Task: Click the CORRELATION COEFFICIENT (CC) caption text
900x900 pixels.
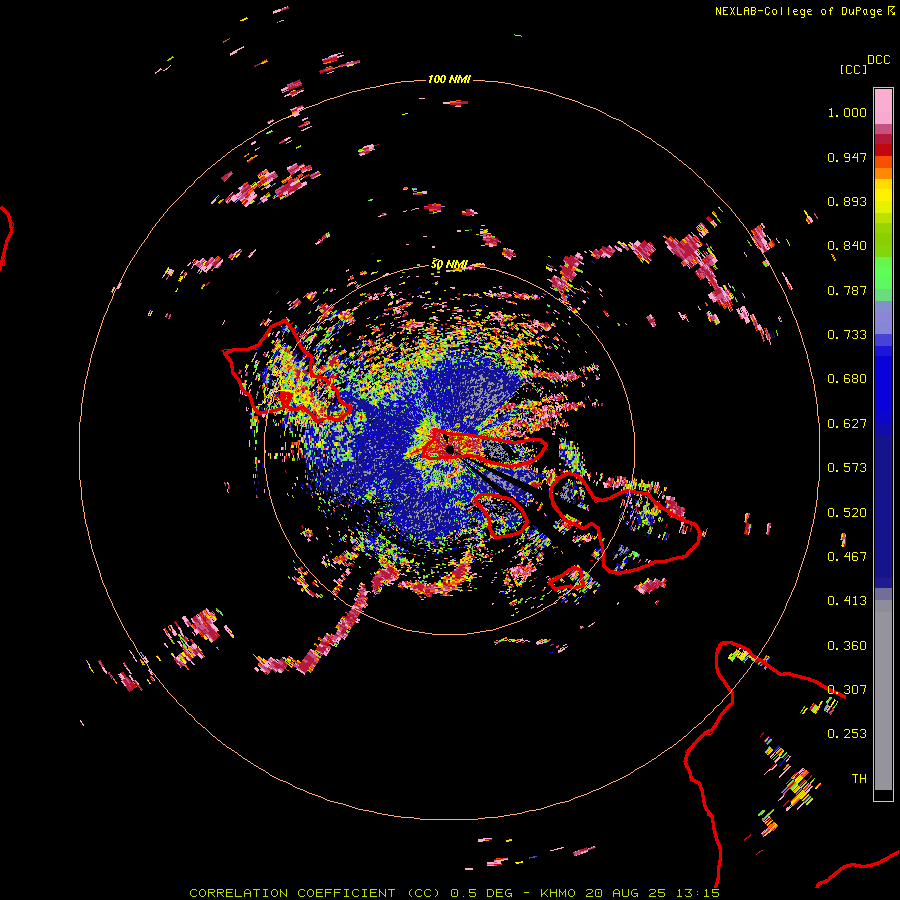Action: point(315,893)
